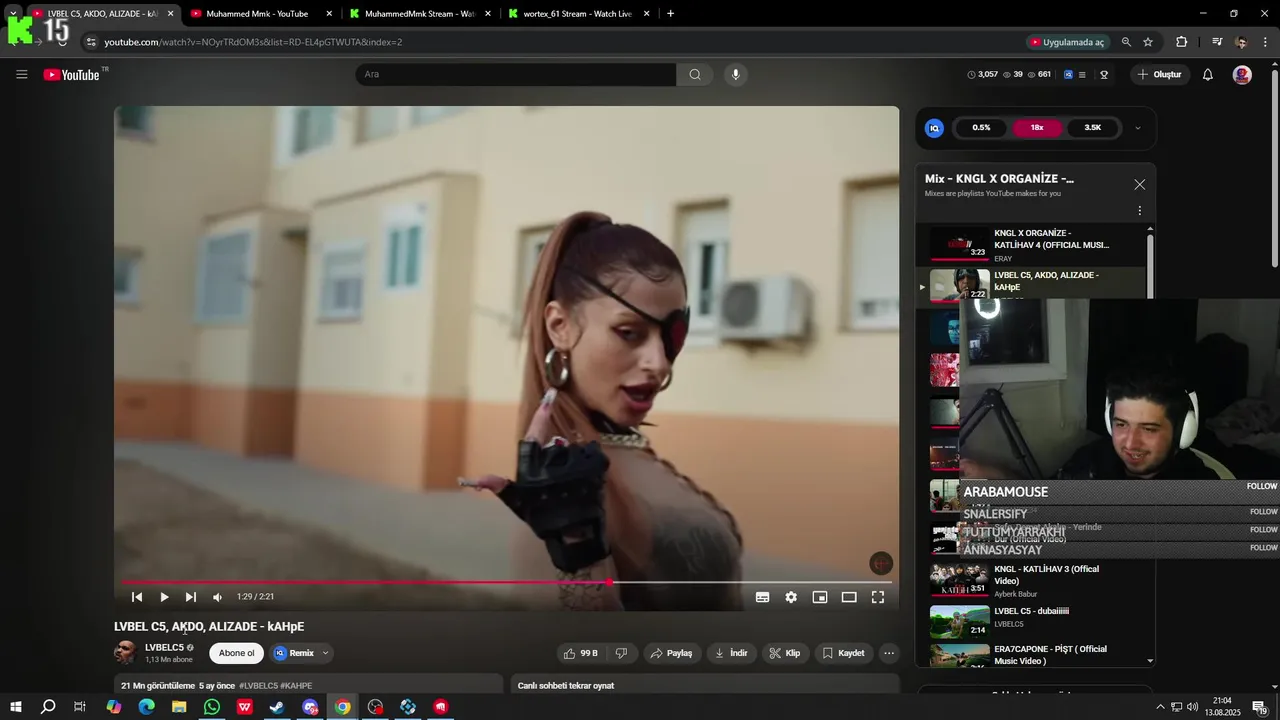
Task: Open the LVBELC5 channel avatar
Action: [125, 653]
